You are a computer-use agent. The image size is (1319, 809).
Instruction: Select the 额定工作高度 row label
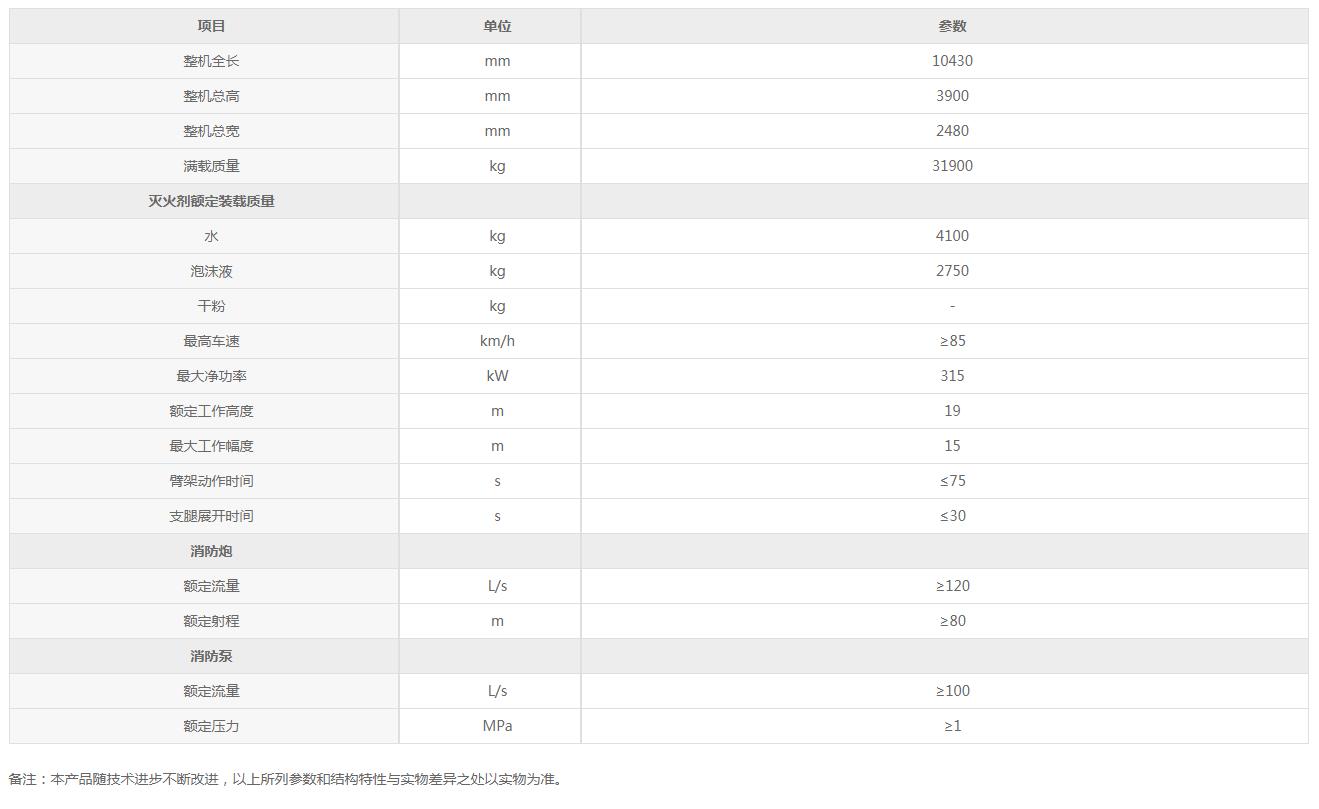pyautogui.click(x=211, y=411)
